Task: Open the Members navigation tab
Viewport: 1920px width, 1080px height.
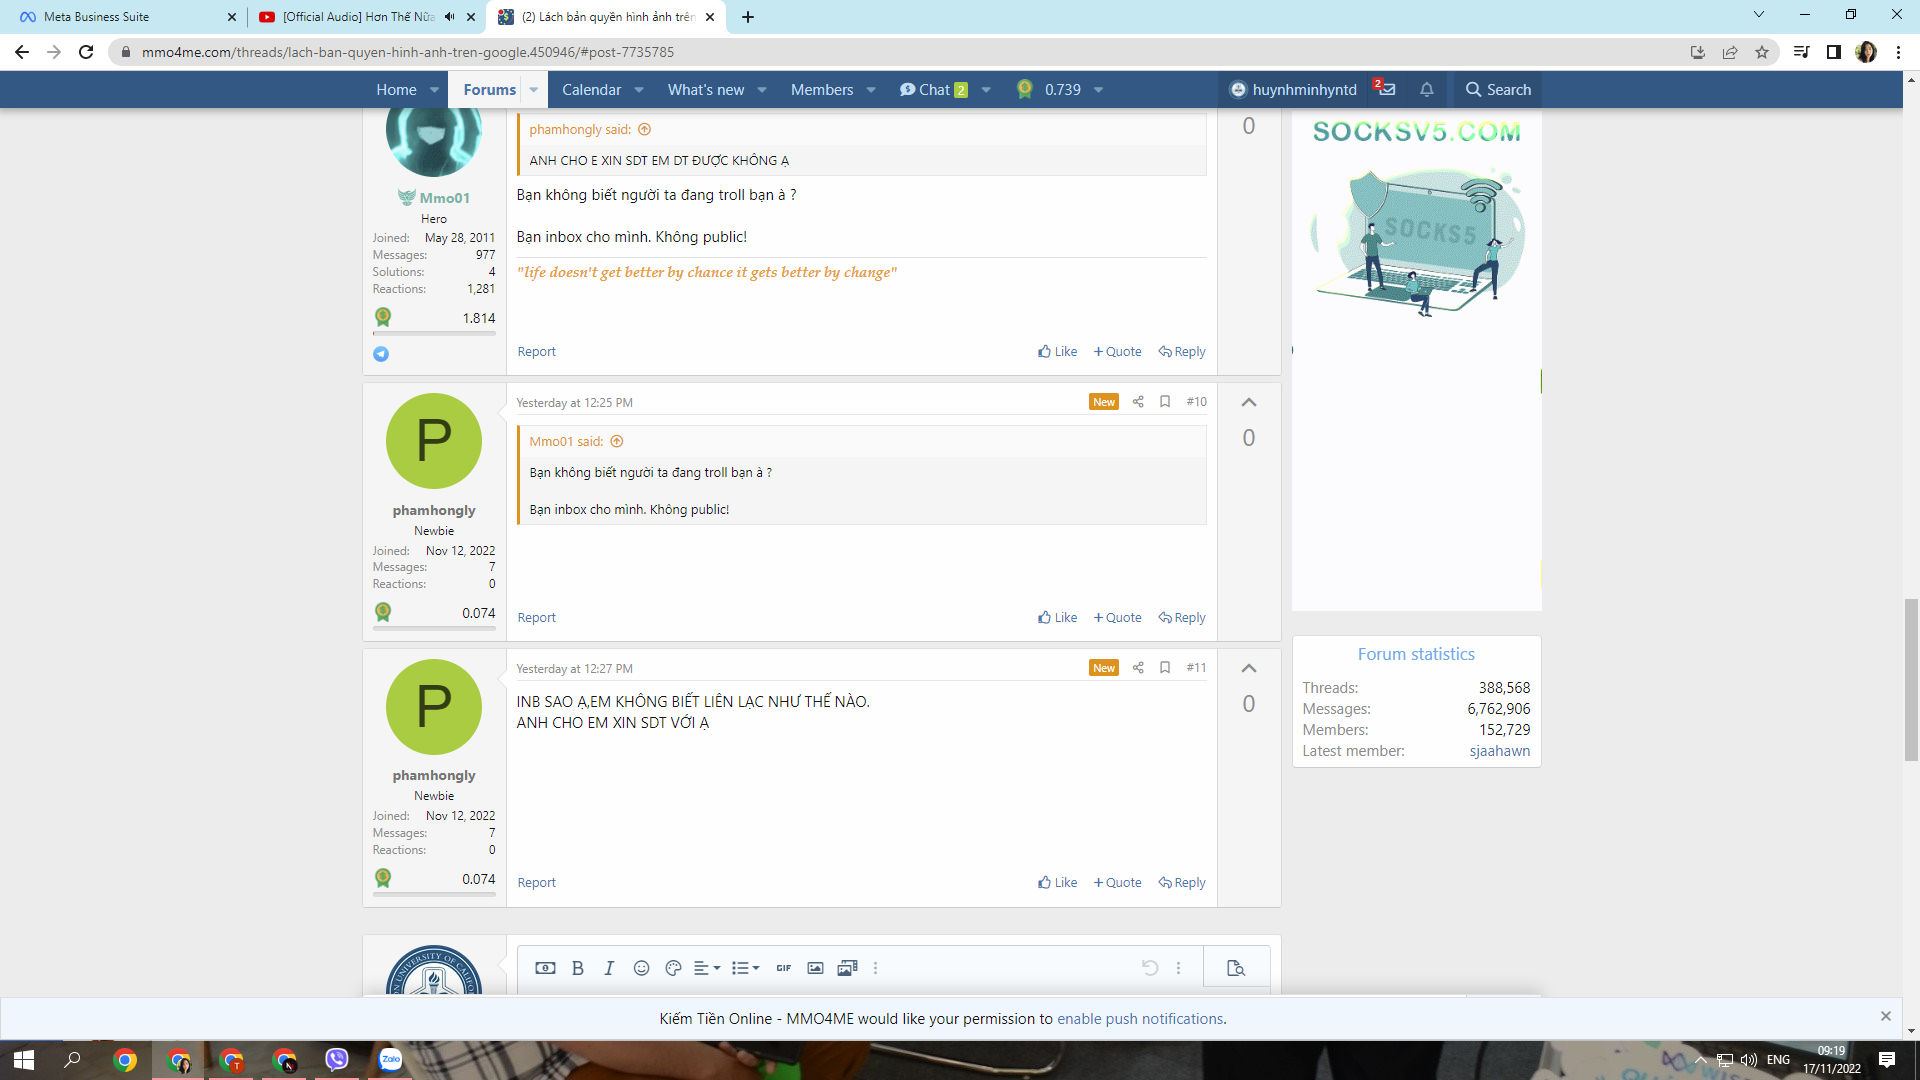Action: click(x=821, y=90)
